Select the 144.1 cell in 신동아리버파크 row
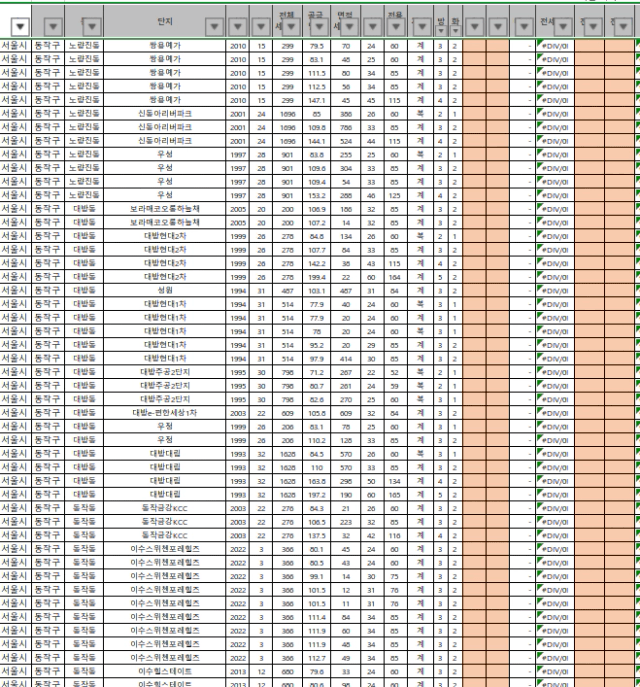The width and height of the screenshot is (640, 687). pos(316,141)
